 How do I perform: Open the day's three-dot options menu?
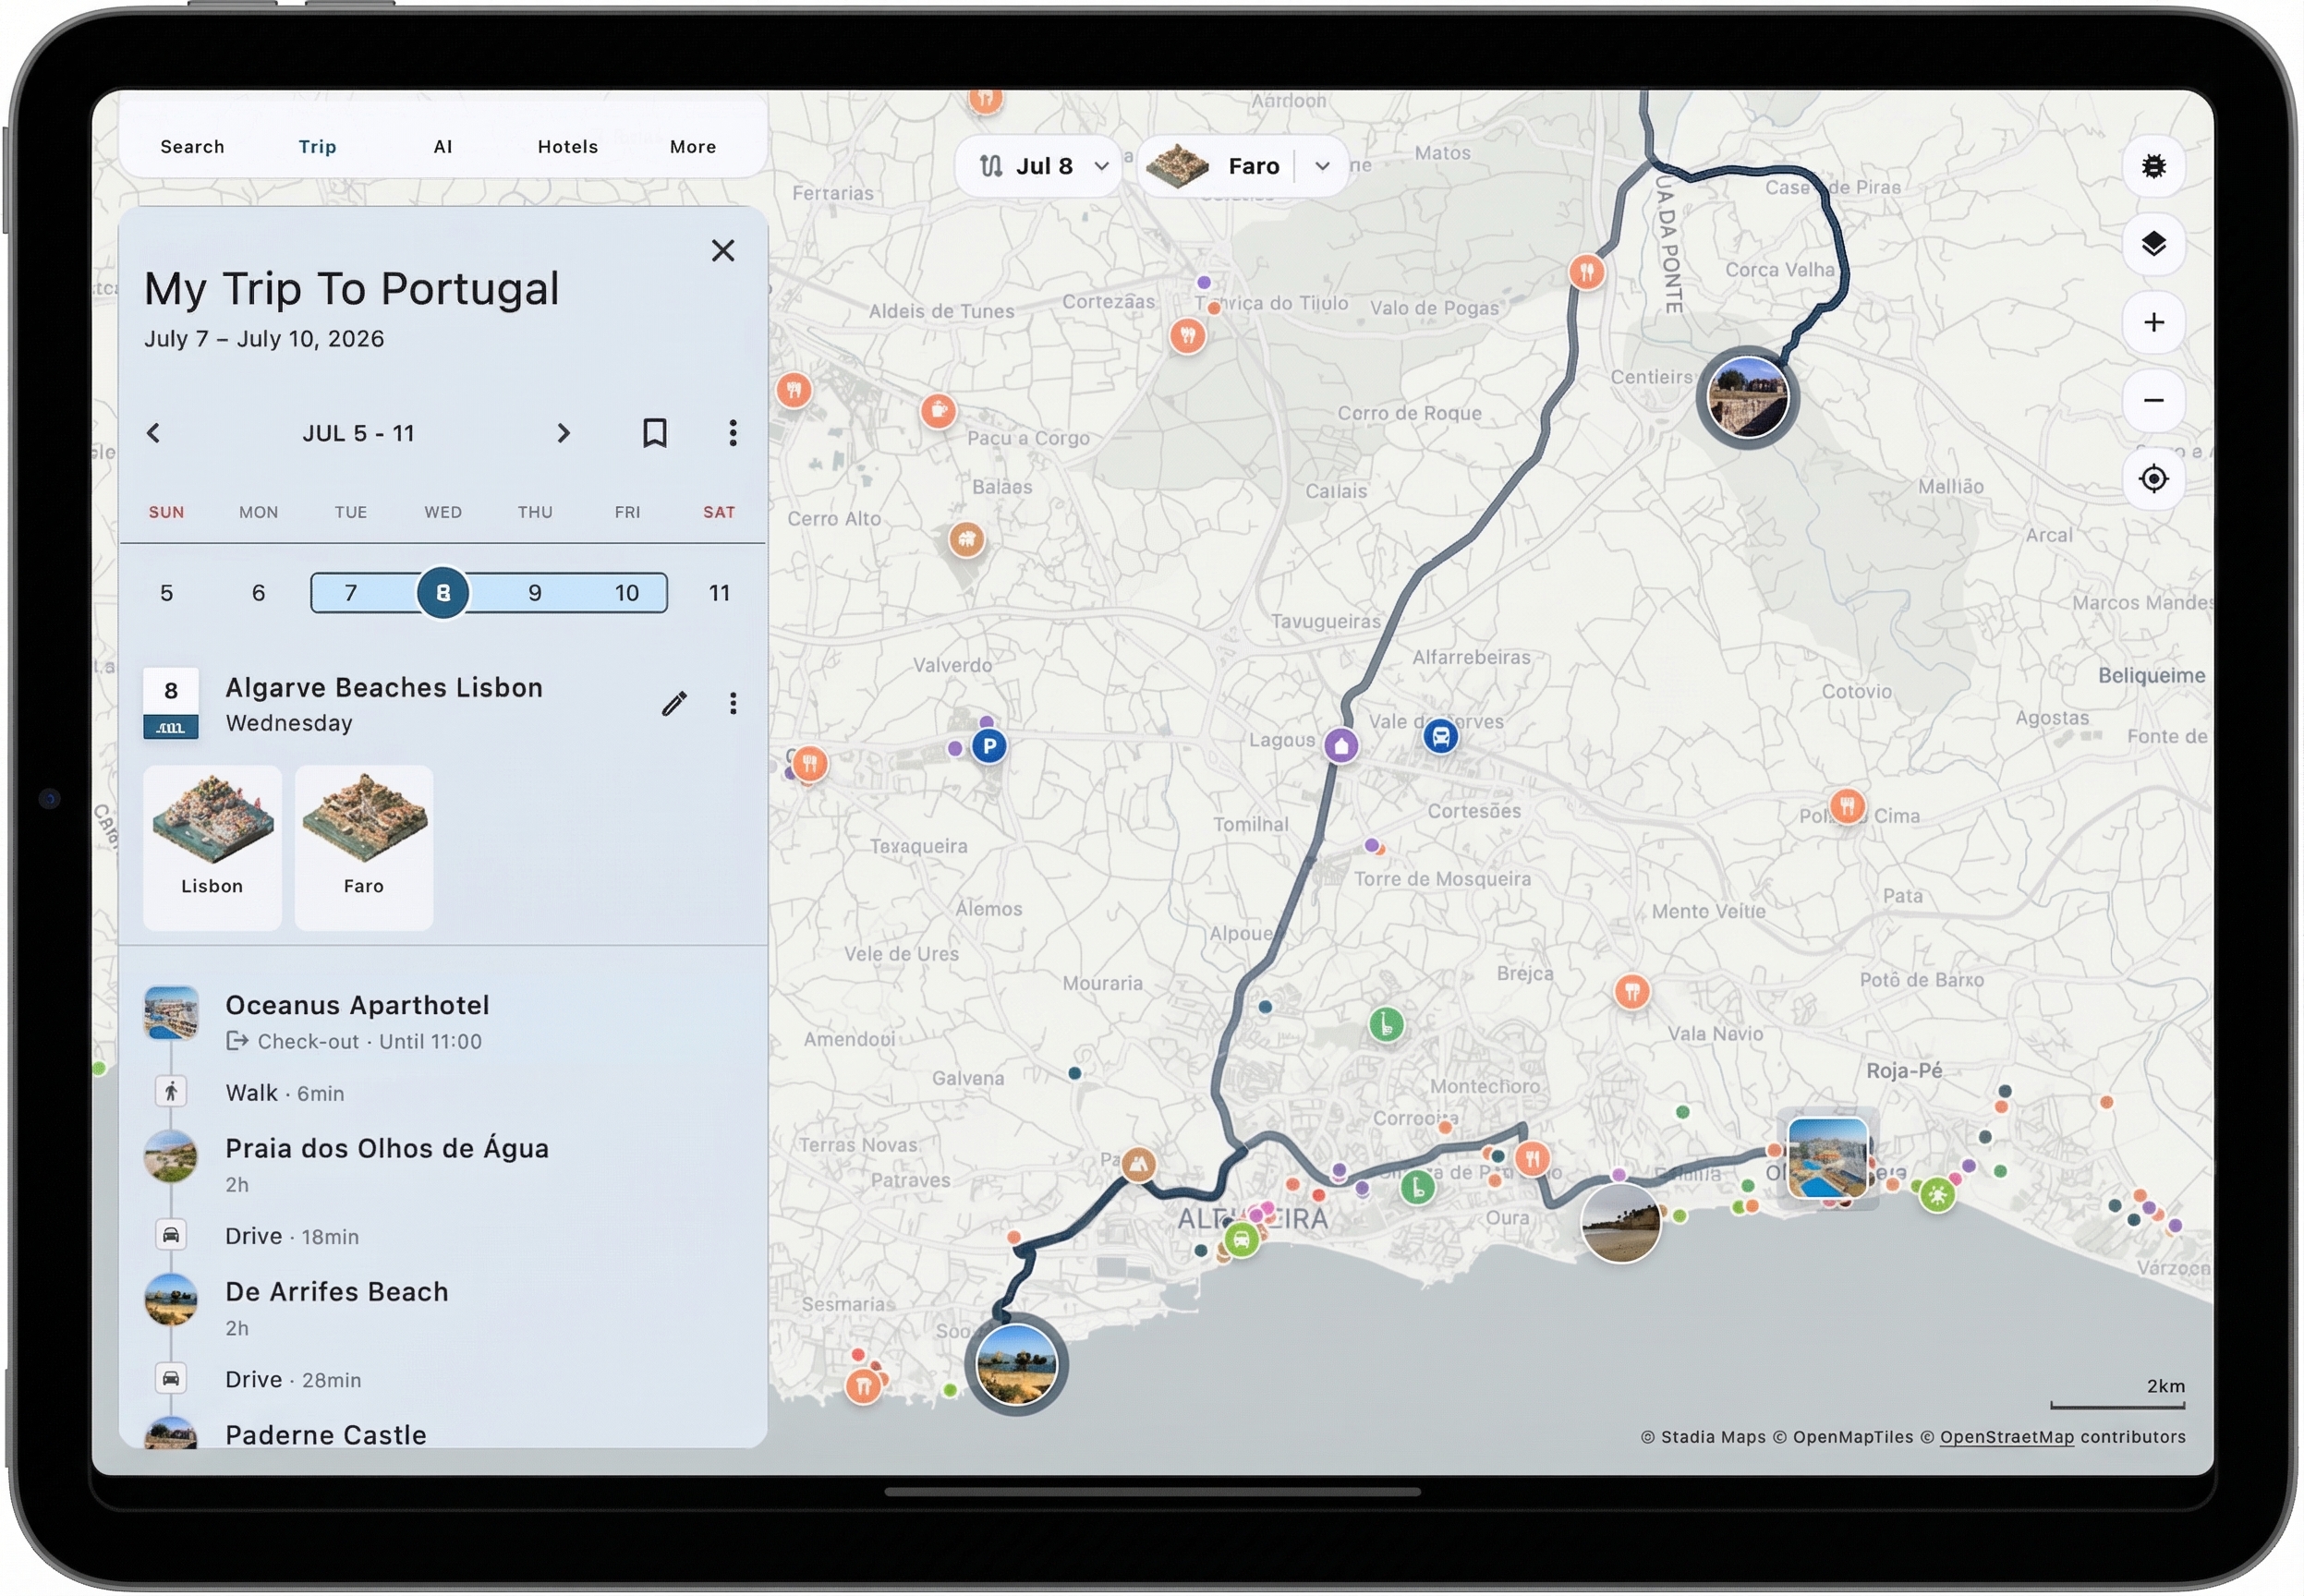click(734, 702)
